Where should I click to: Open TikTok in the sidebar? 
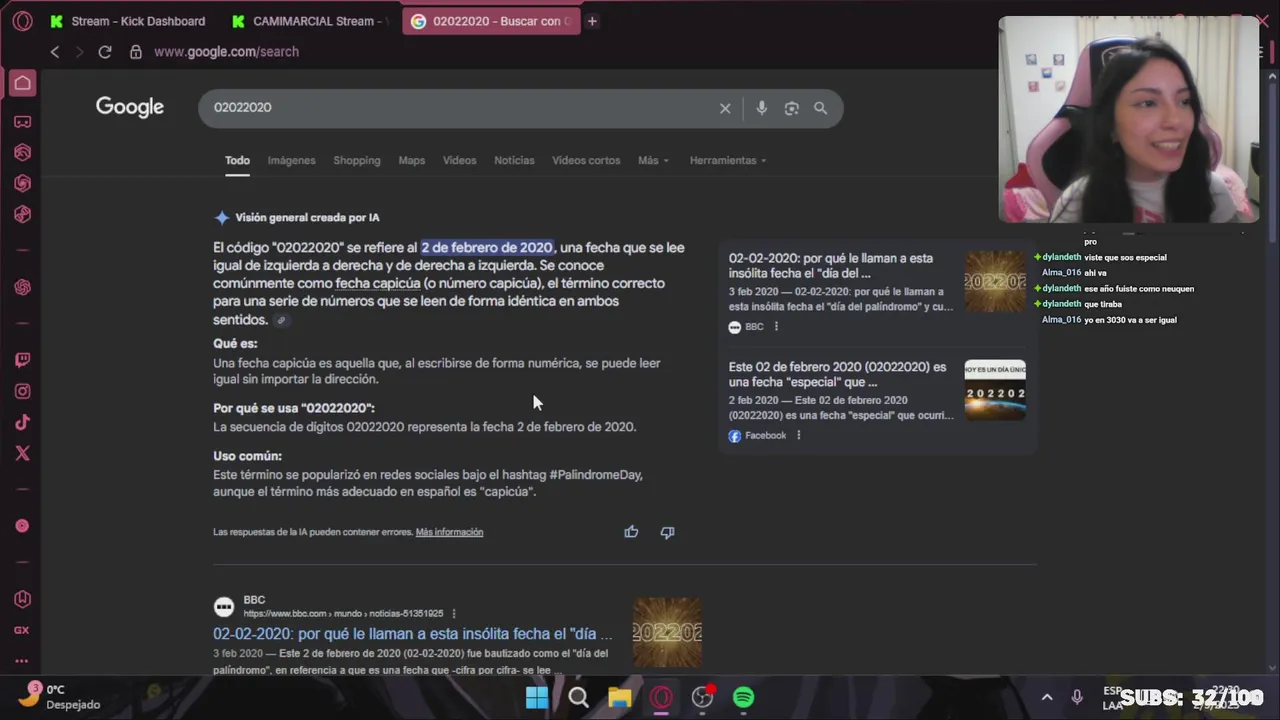point(22,422)
